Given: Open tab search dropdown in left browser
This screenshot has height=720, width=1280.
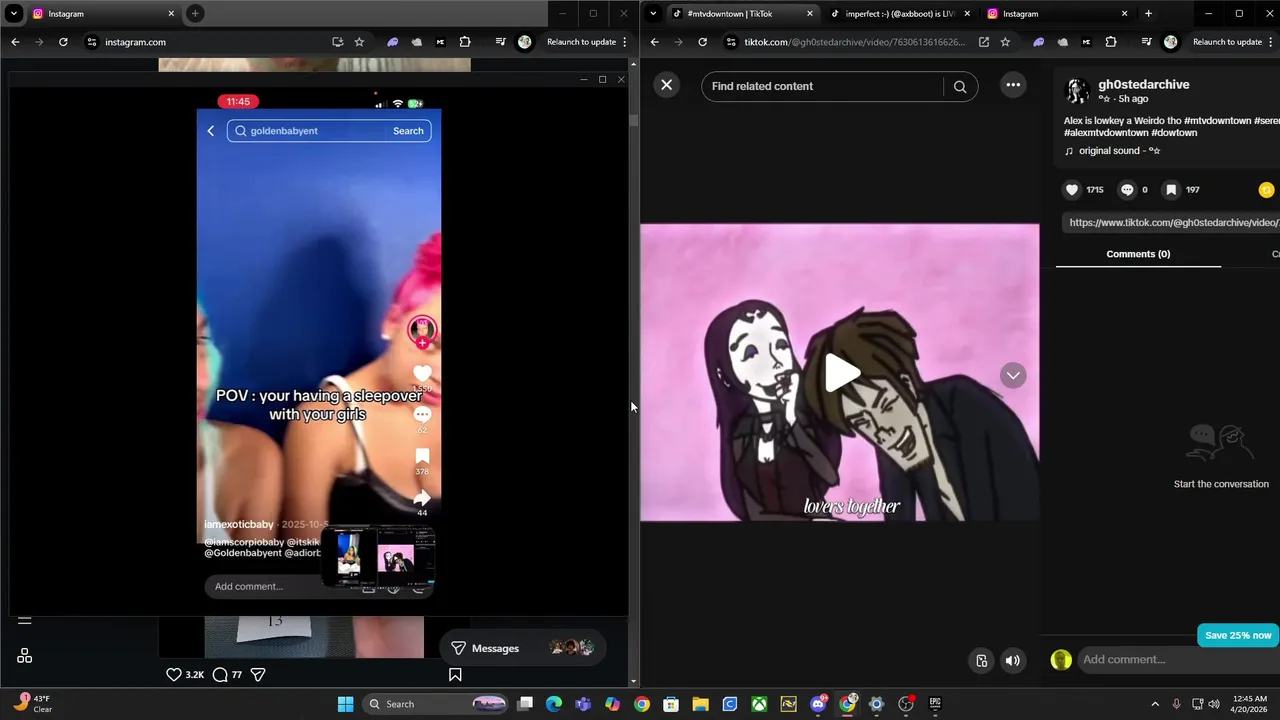Looking at the screenshot, I should 14,14.
